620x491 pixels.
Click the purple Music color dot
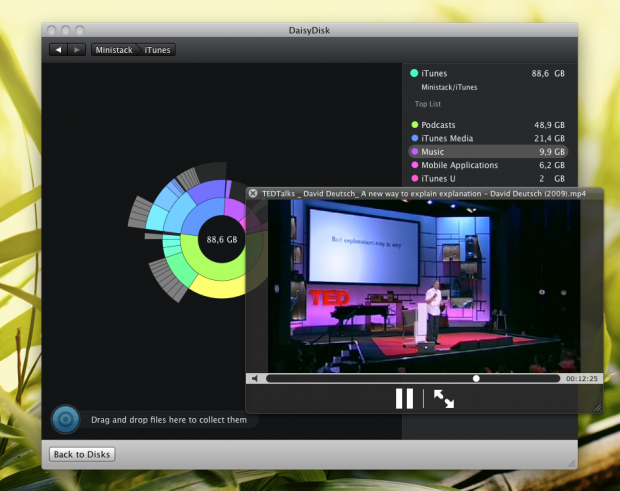(415, 151)
